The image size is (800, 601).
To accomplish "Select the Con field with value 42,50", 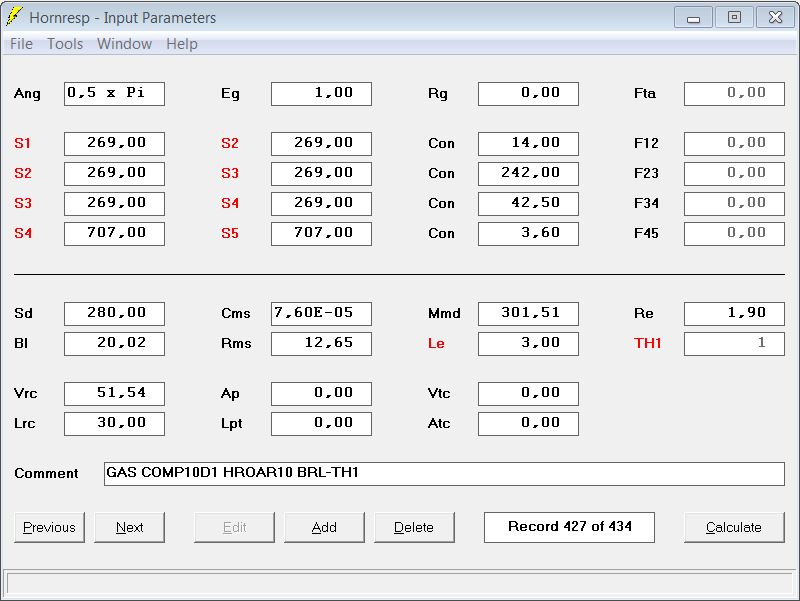I will pos(528,204).
